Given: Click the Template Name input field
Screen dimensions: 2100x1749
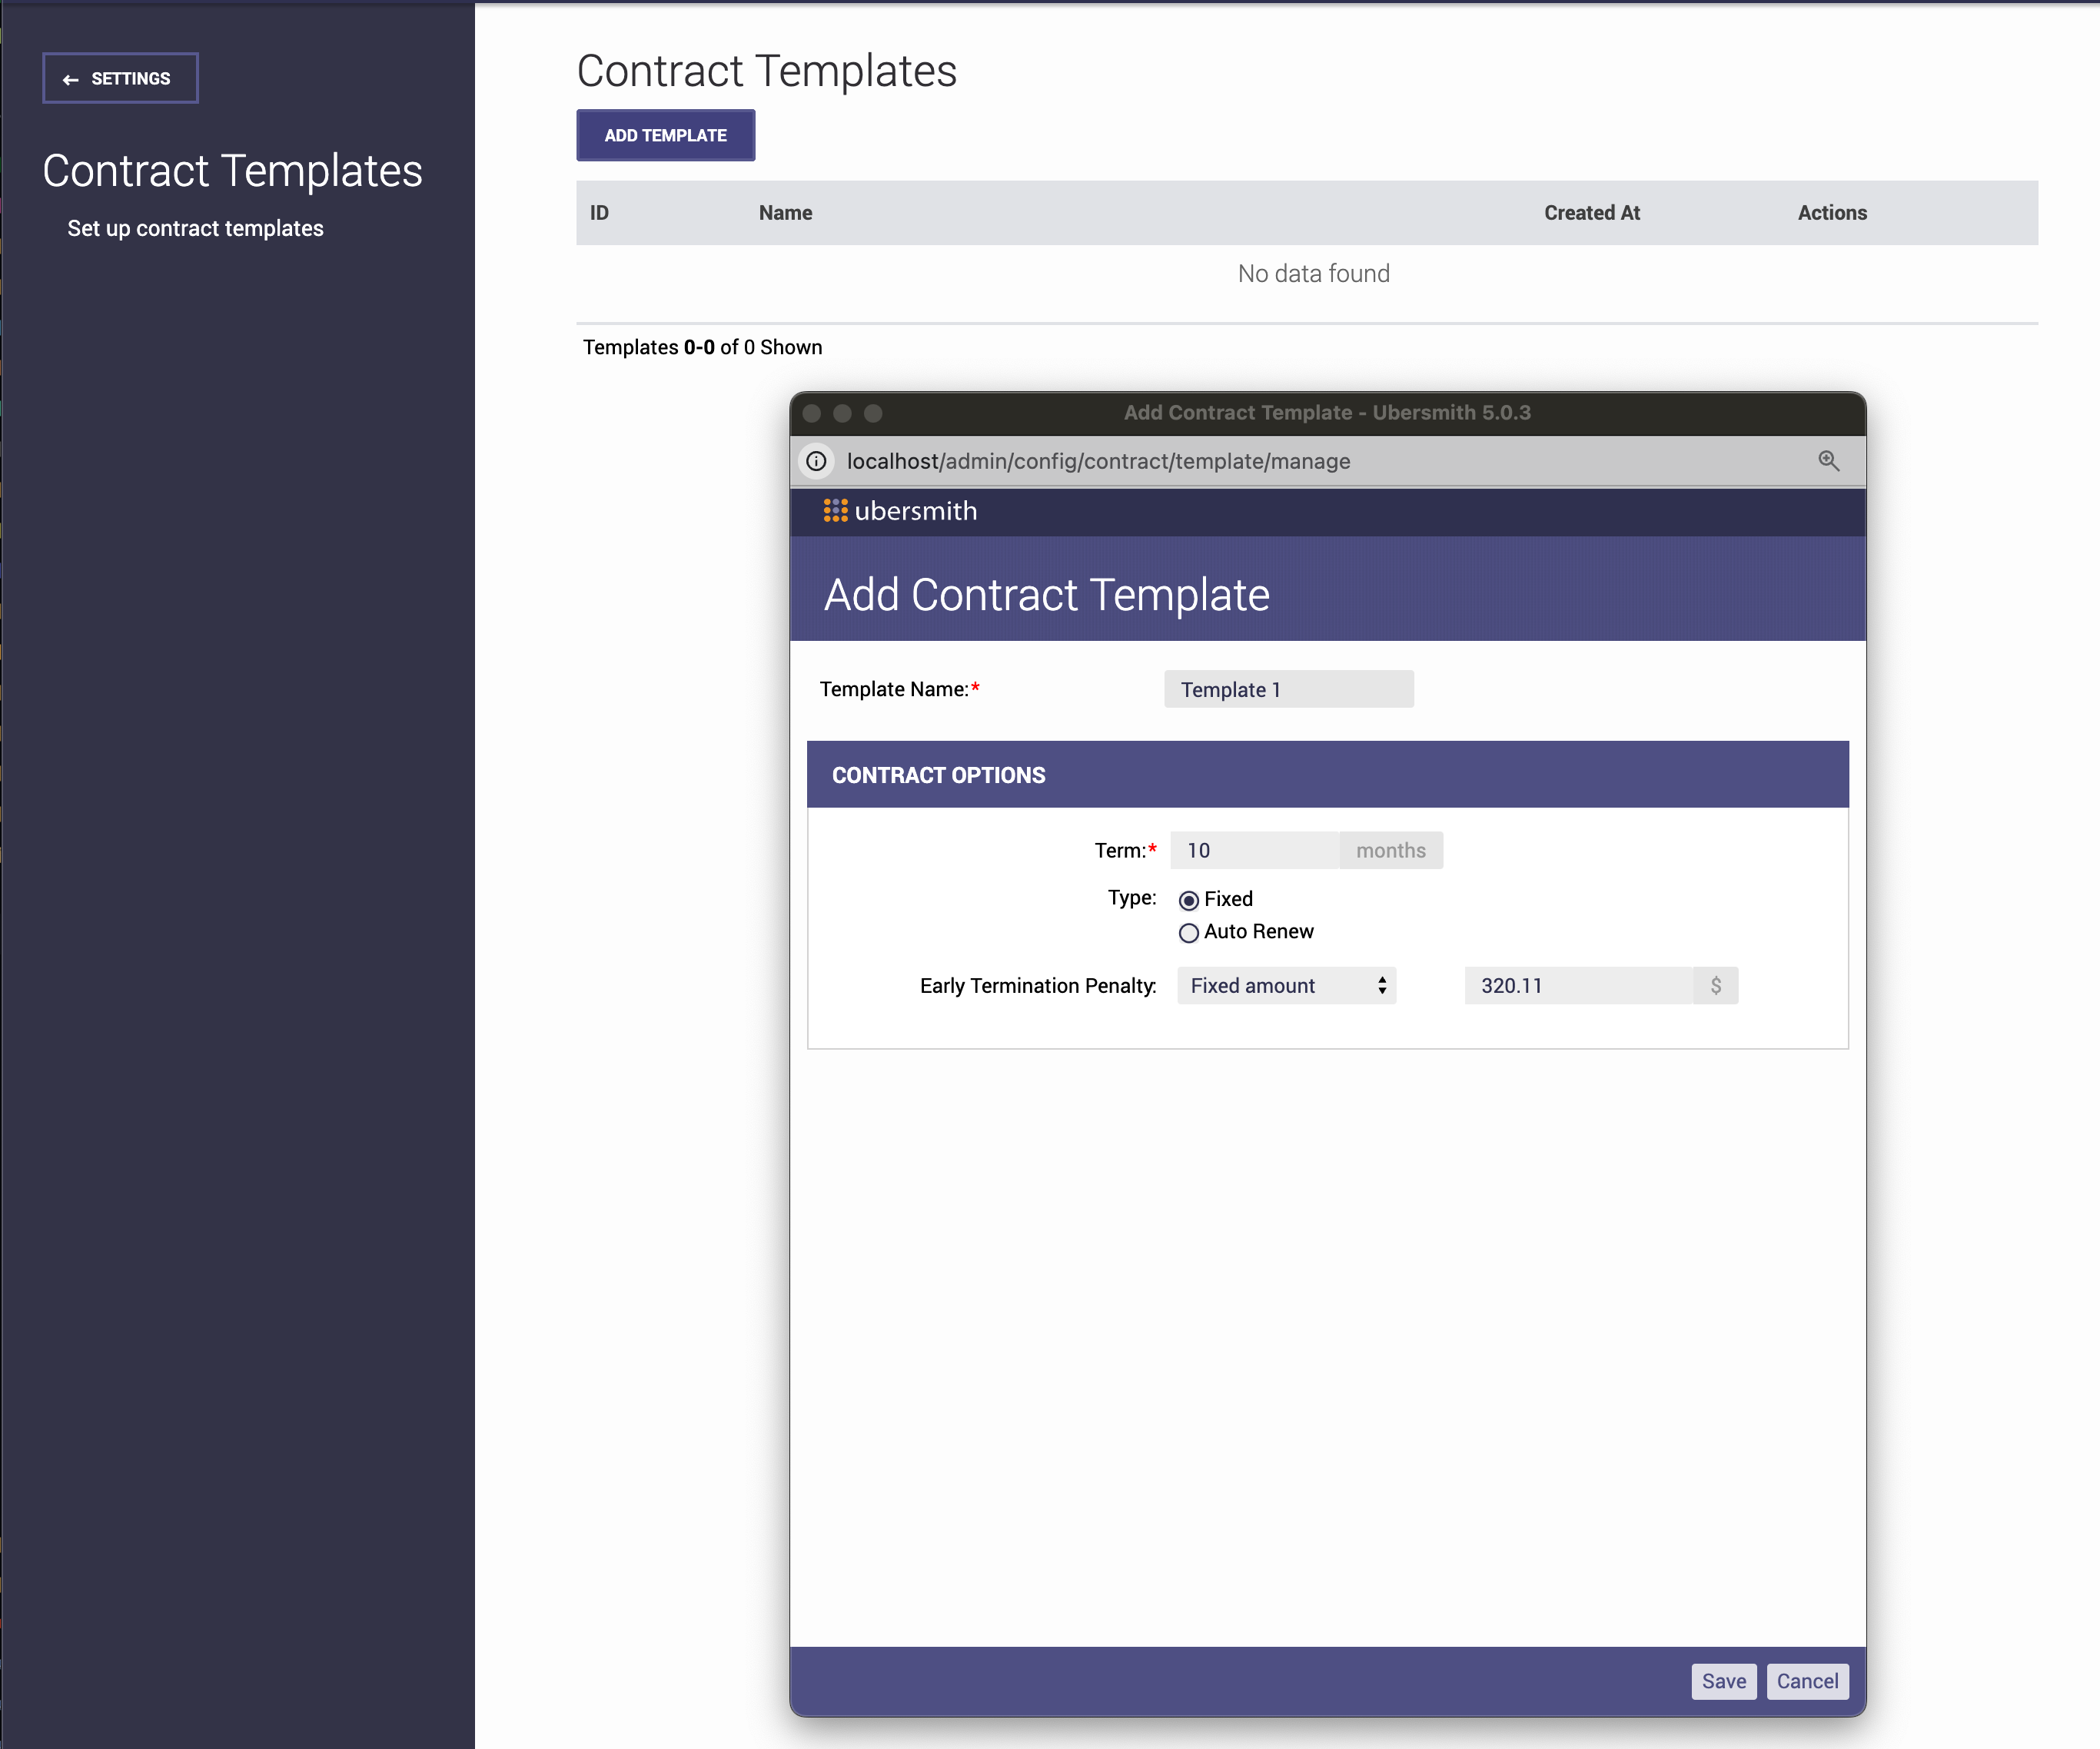Looking at the screenshot, I should coord(1288,690).
